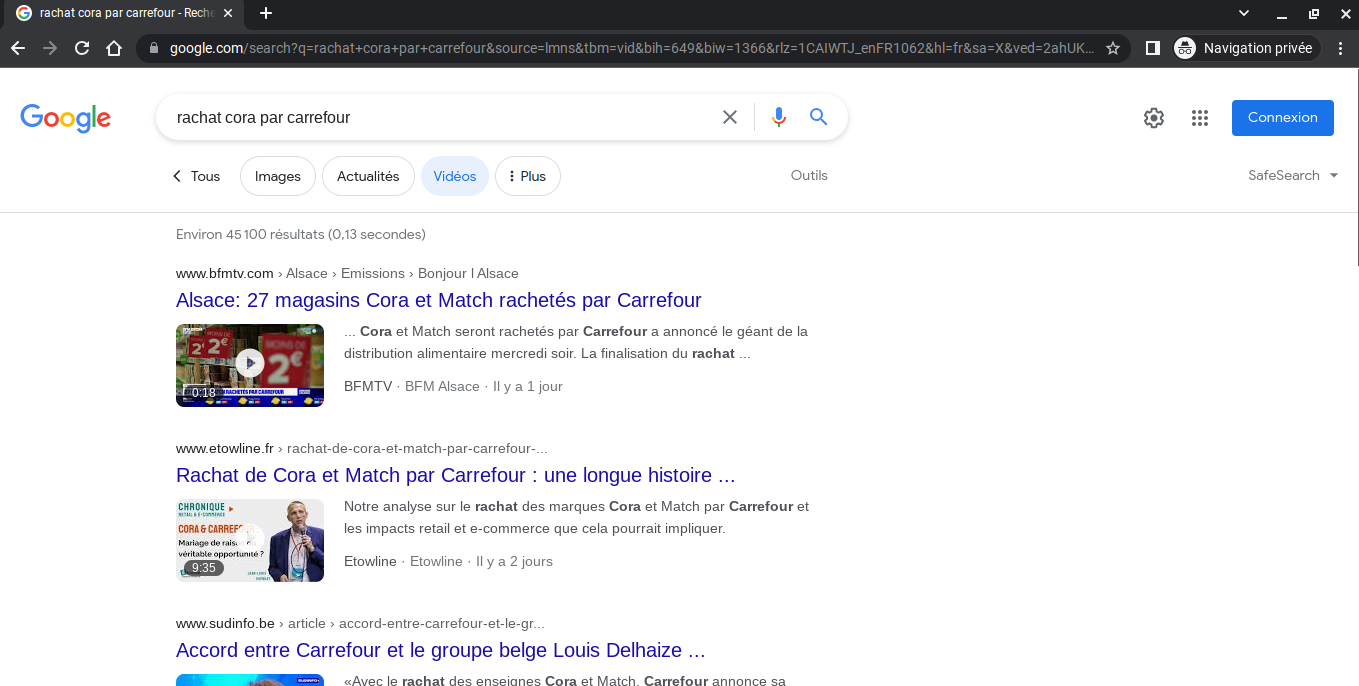Open the Google apps grid
Image resolution: width=1359 pixels, height=686 pixels.
[x=1200, y=118]
